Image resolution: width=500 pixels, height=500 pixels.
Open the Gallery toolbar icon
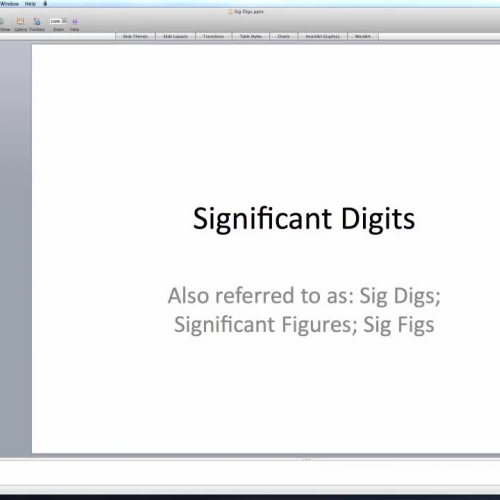(x=20, y=22)
